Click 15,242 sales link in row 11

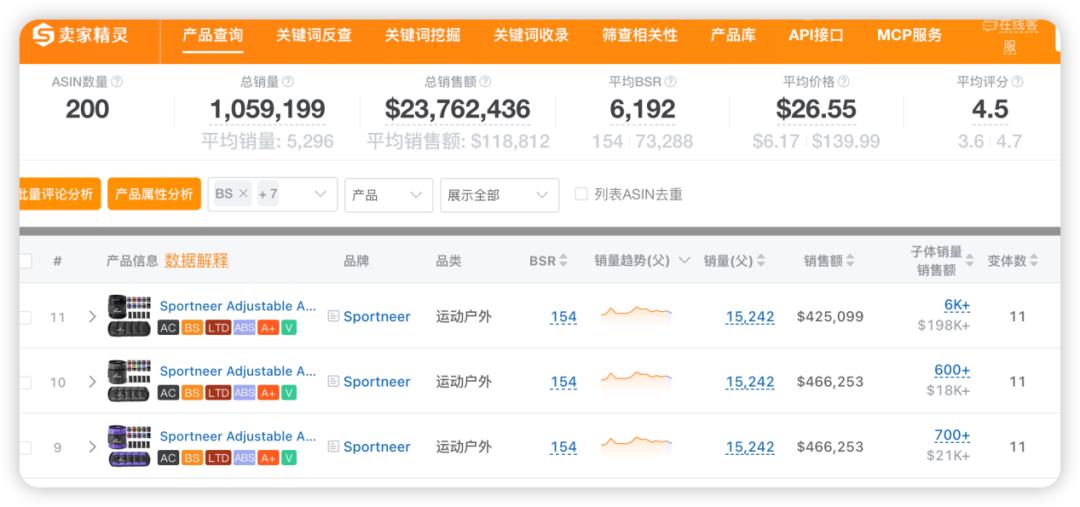(750, 317)
